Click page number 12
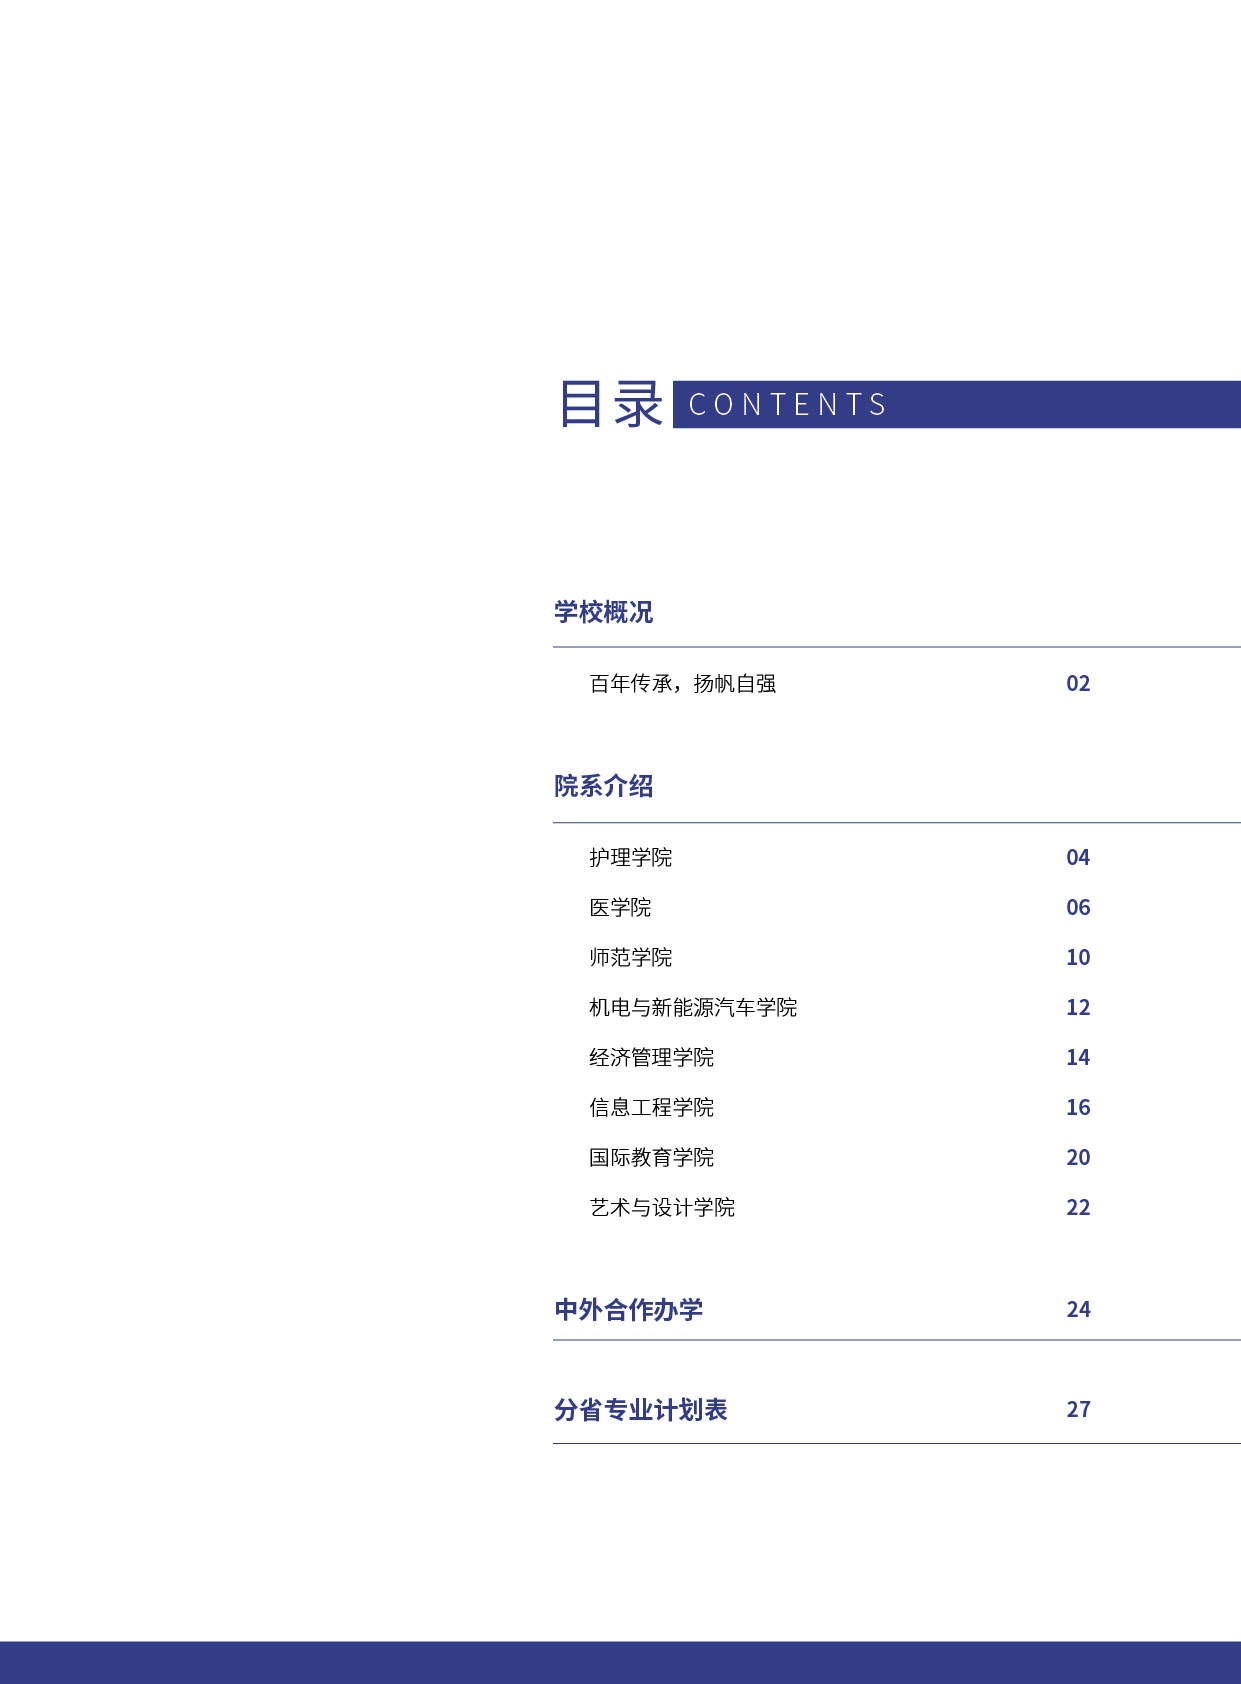Screen dimensions: 1241x1684 click(1077, 1008)
